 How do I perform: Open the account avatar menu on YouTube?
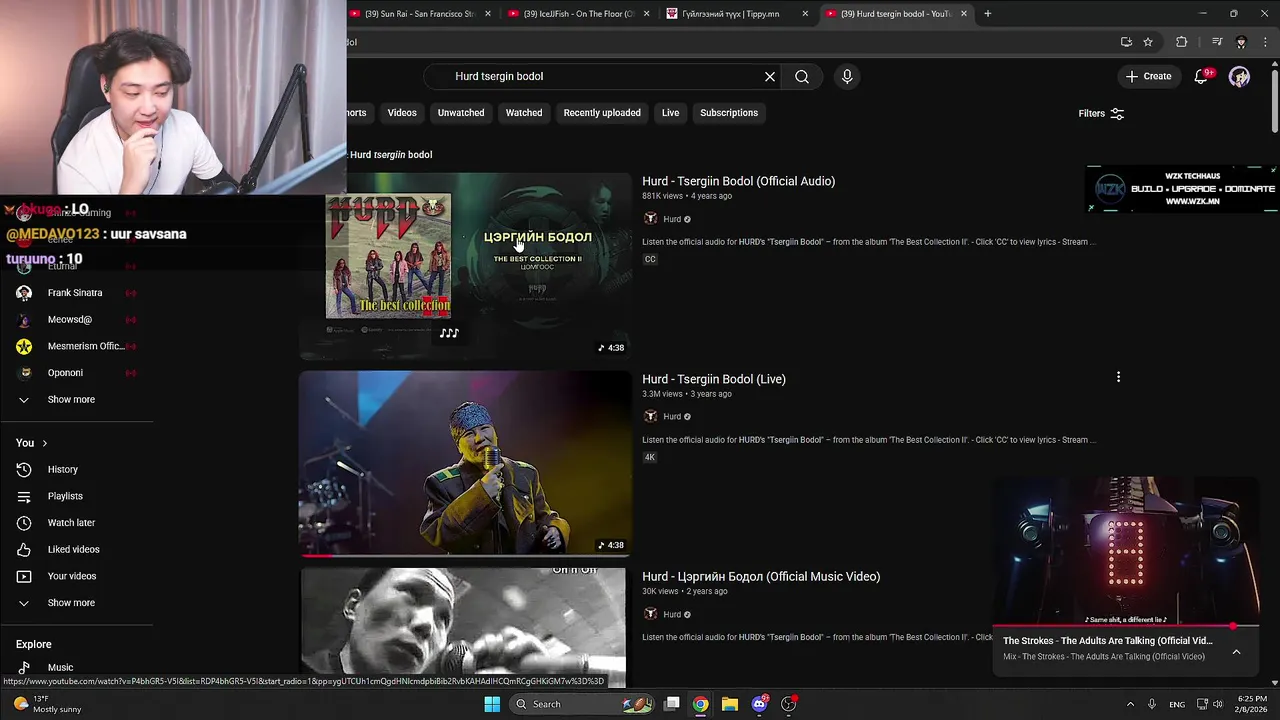point(1239,76)
